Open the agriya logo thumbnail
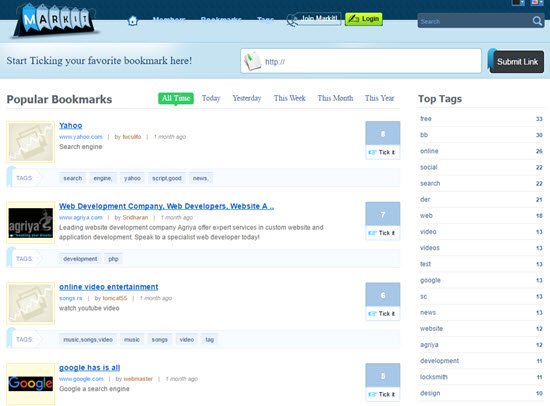 pos(31,222)
